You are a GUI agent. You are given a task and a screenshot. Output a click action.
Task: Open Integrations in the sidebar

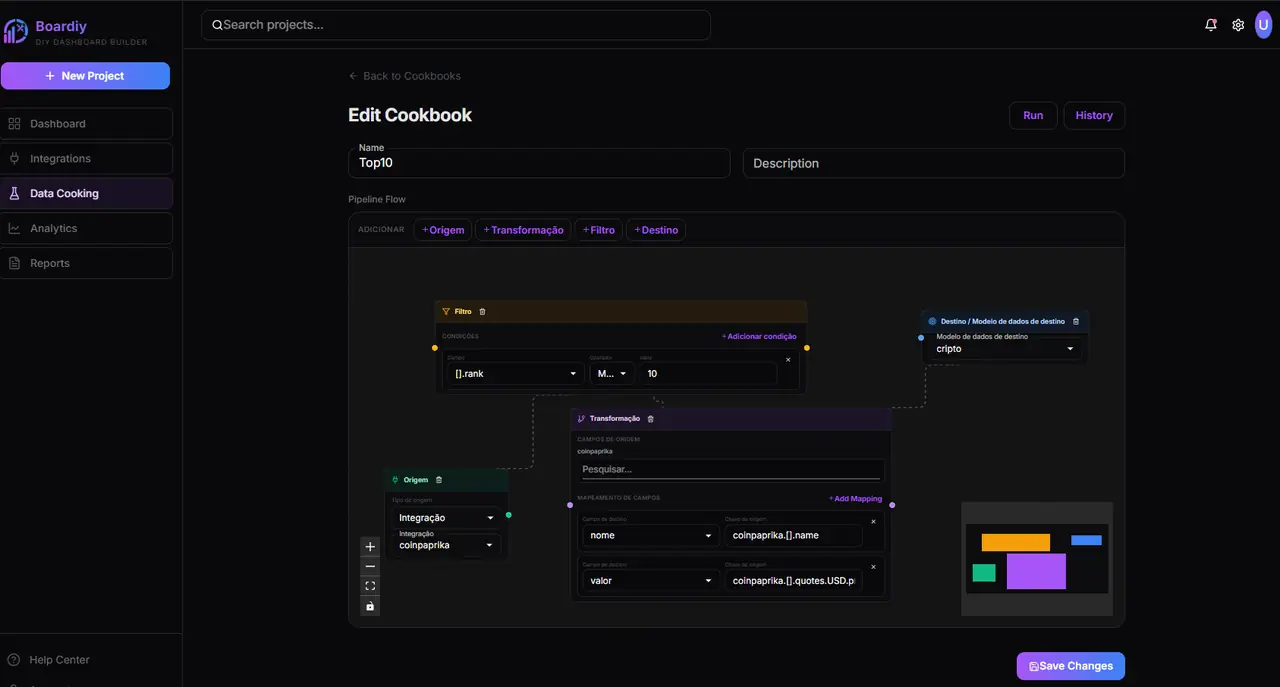click(x=86, y=159)
